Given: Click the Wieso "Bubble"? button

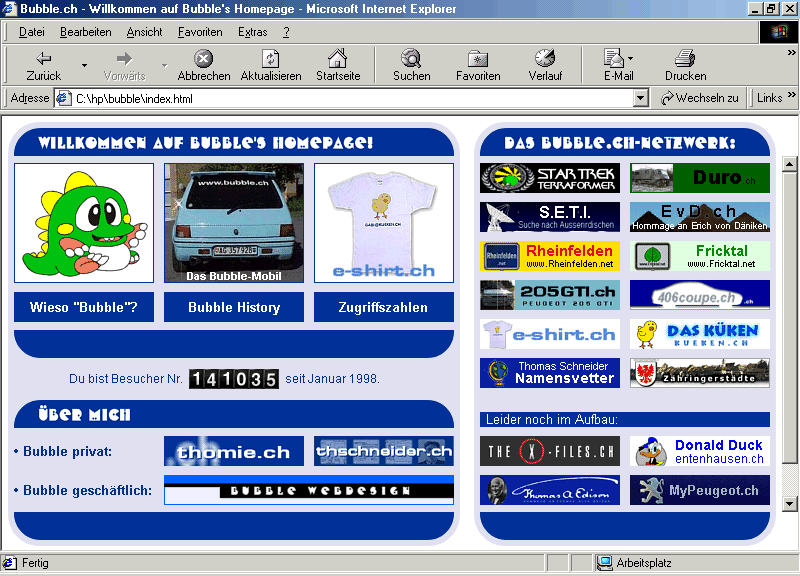Looking at the screenshot, I should [x=84, y=308].
